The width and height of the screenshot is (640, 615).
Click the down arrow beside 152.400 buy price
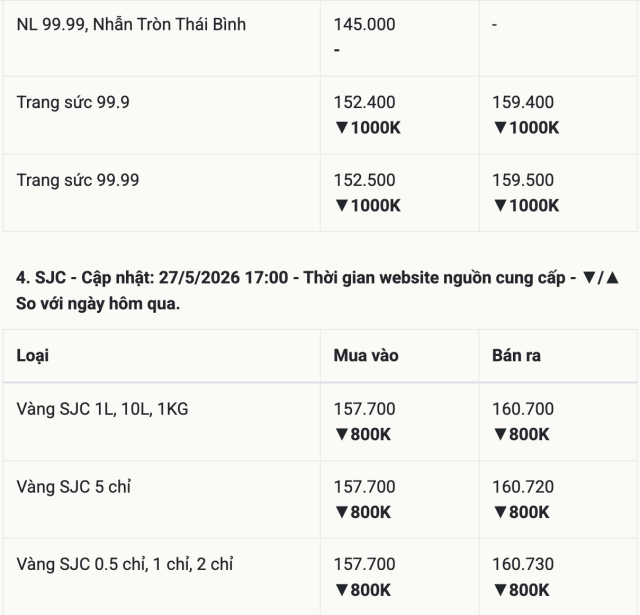341,128
